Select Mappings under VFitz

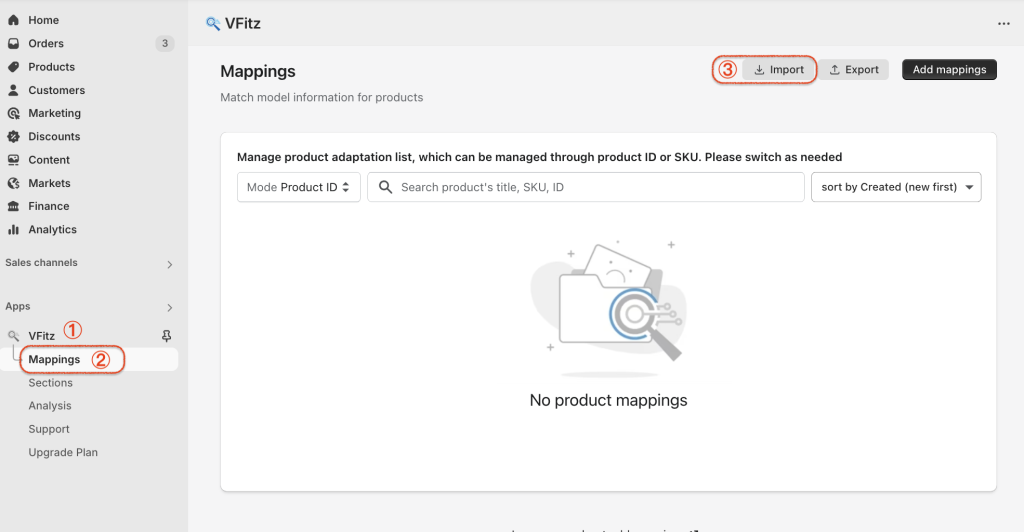[x=54, y=360]
